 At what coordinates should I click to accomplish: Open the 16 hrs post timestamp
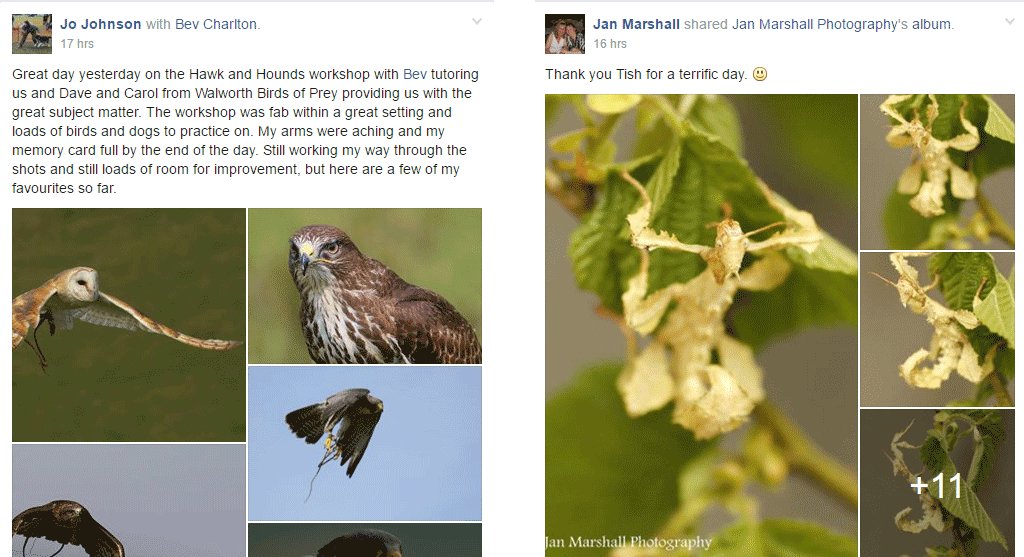(x=610, y=44)
